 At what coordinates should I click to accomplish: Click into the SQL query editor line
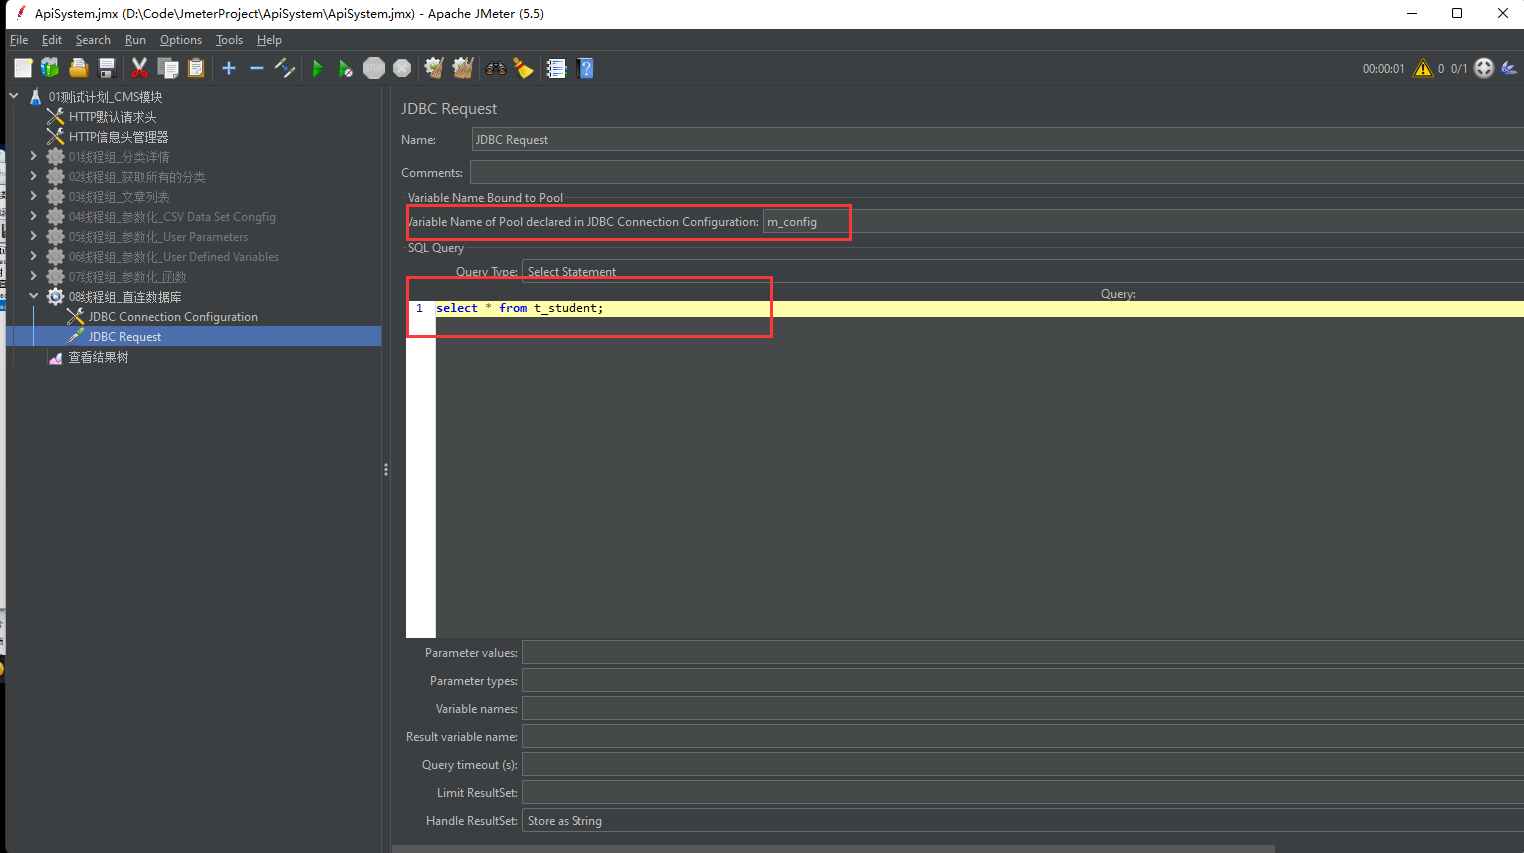pyautogui.click(x=979, y=308)
